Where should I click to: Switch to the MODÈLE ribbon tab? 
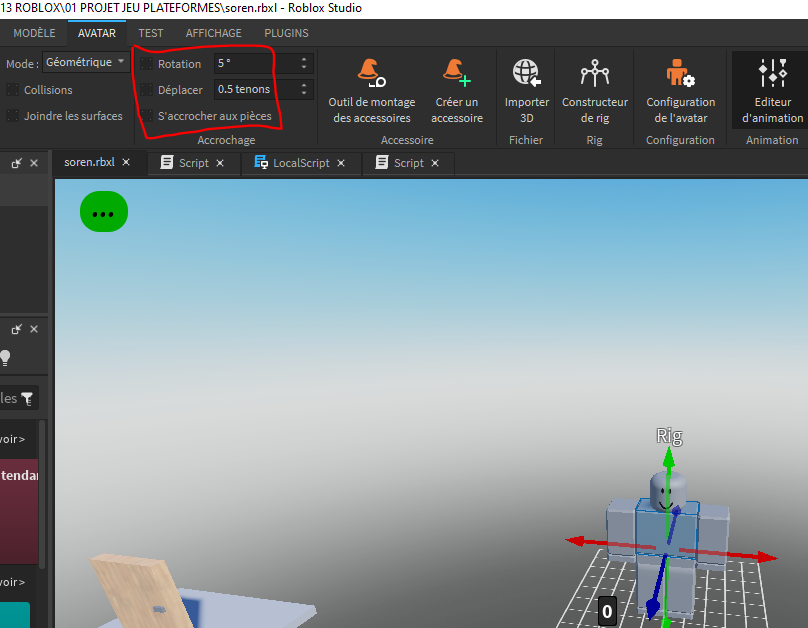pos(35,33)
